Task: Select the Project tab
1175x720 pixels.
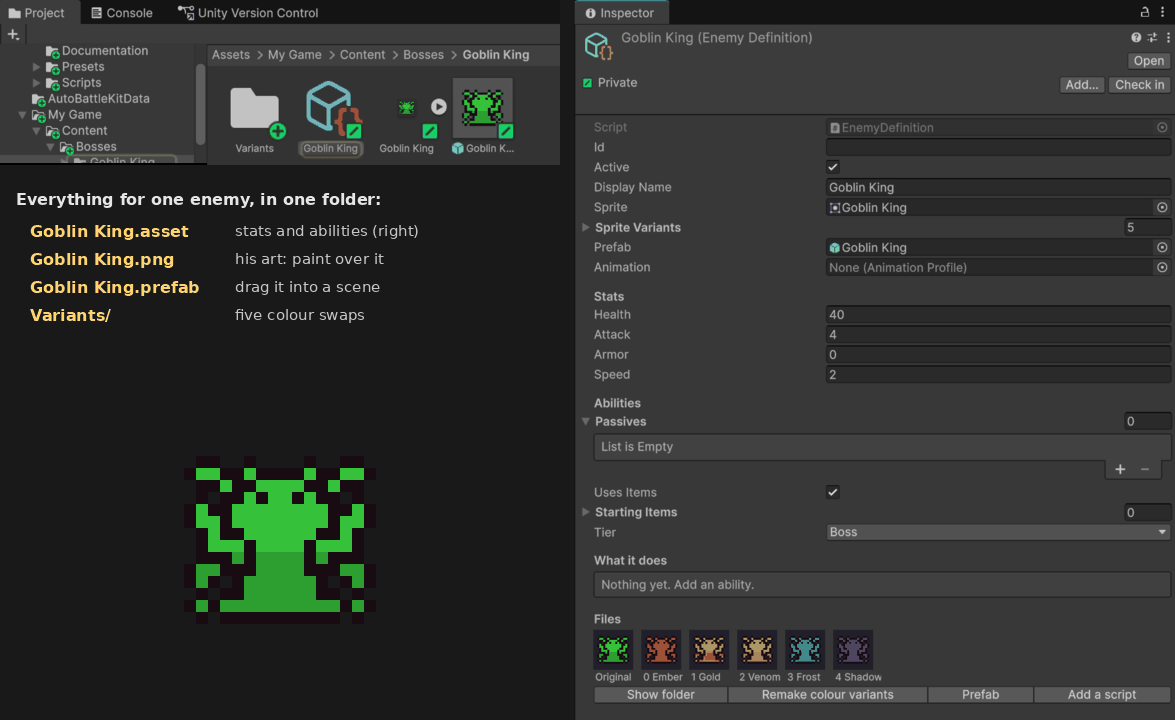Action: click(37, 13)
